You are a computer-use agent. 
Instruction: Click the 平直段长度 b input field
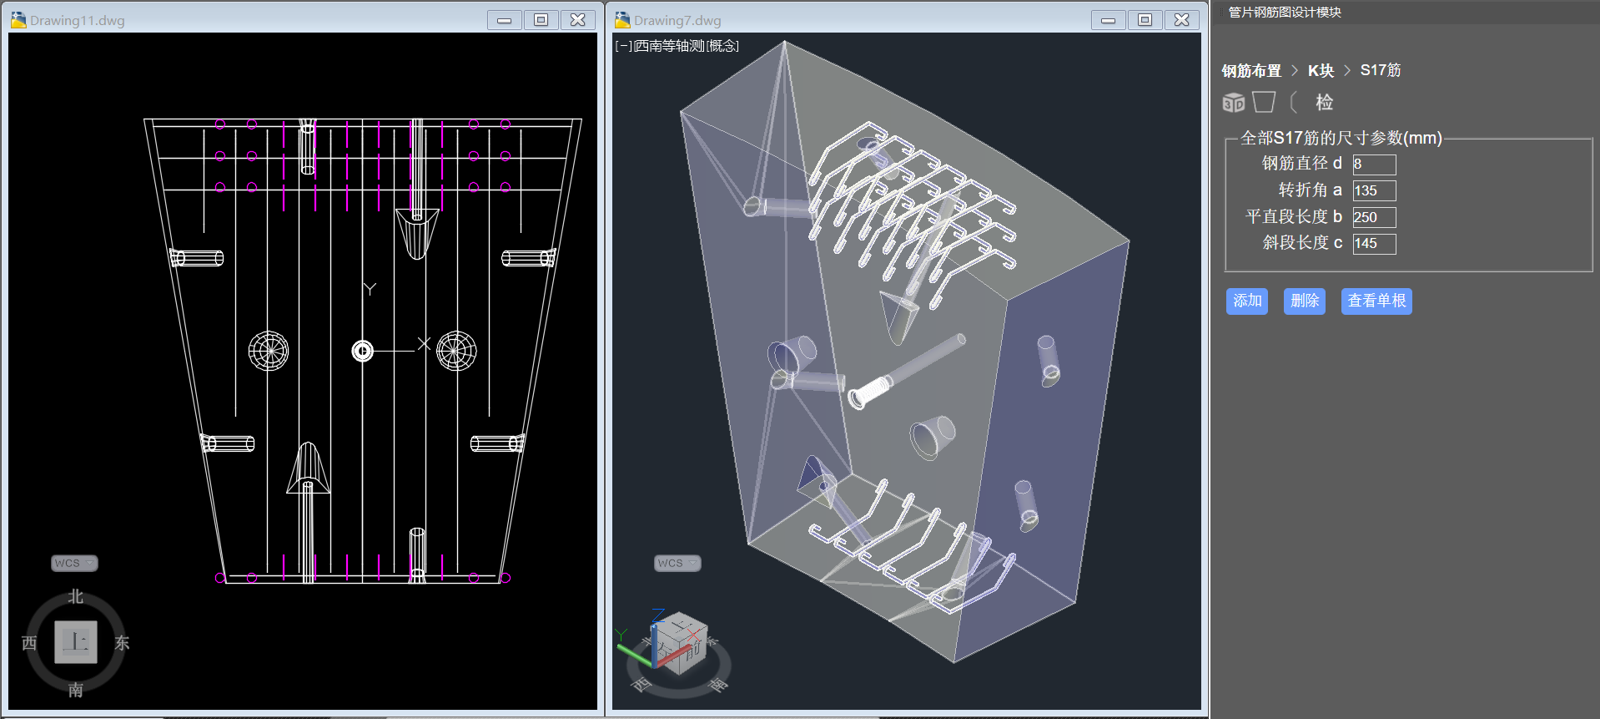tap(1374, 217)
